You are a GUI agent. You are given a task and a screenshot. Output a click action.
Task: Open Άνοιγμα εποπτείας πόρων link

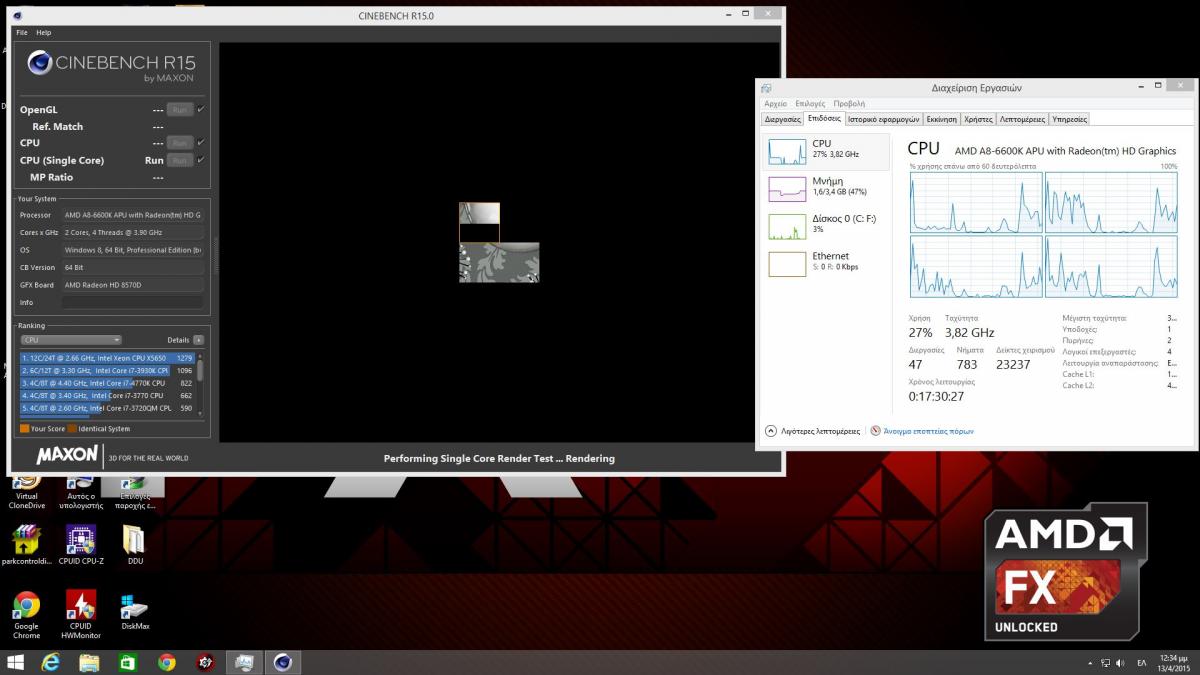pos(928,431)
